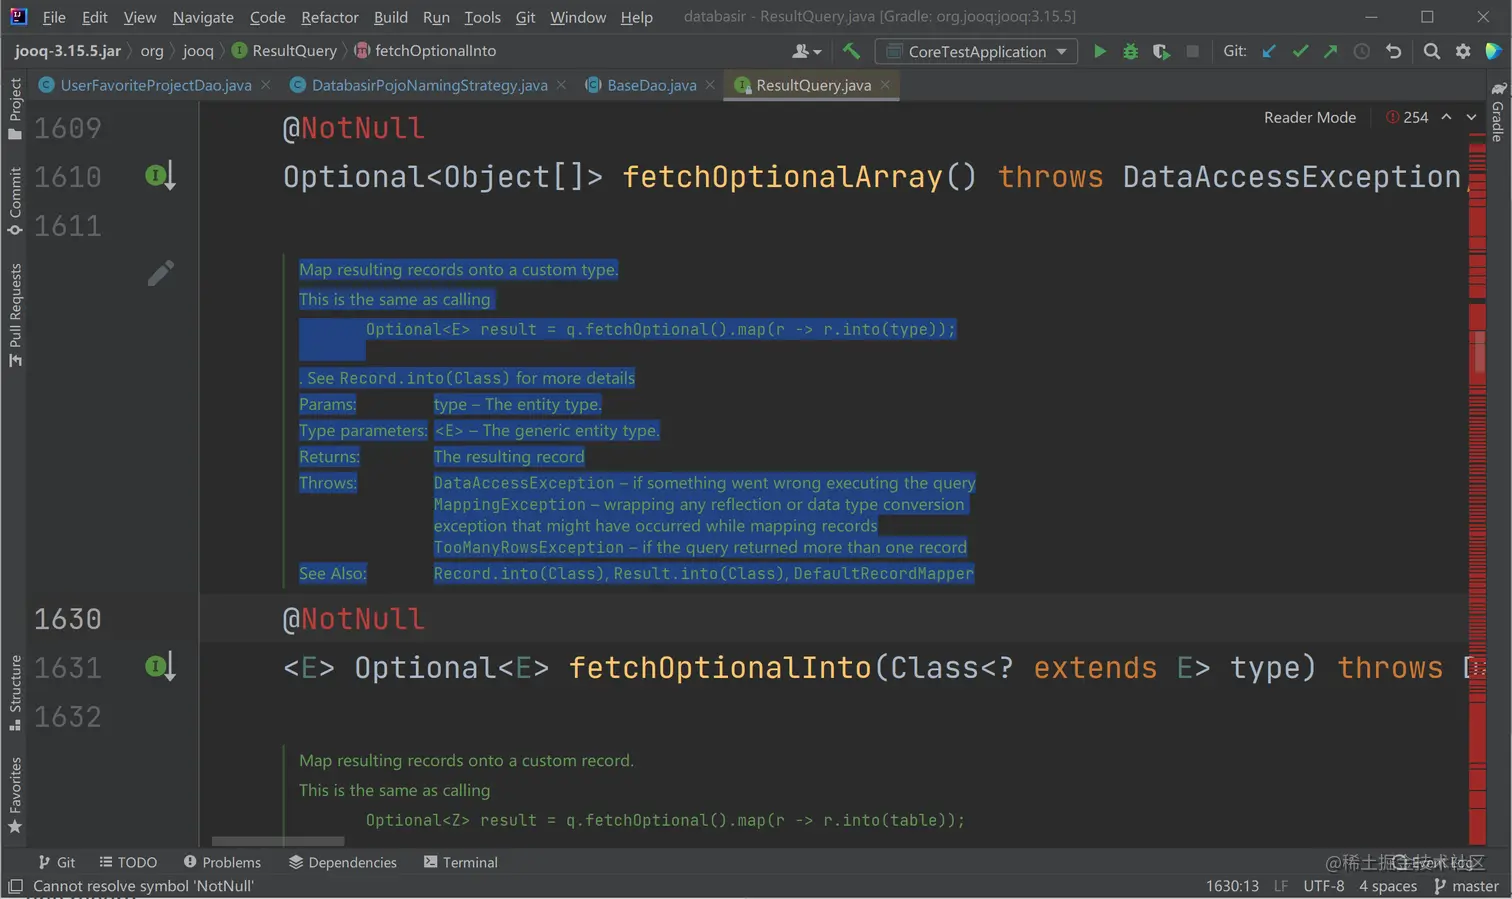This screenshot has height=899, width=1512.
Task: Click the editor horizontal scrollbar thumb
Action: [278, 841]
